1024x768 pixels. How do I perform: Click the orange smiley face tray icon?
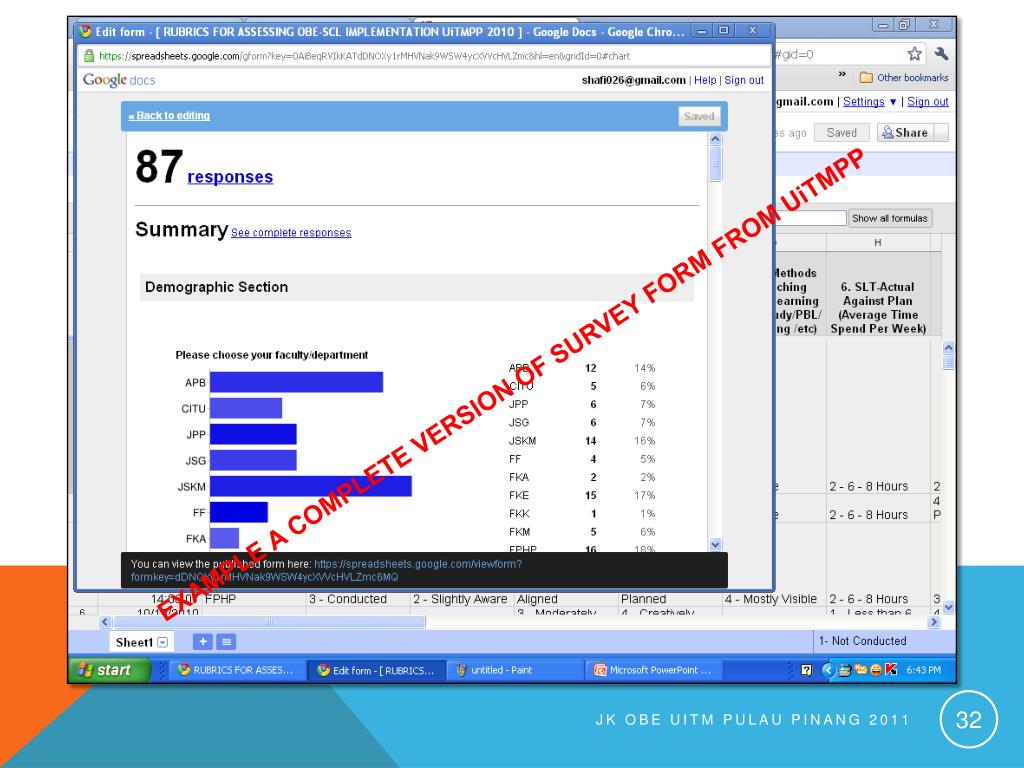pyautogui.click(x=876, y=669)
